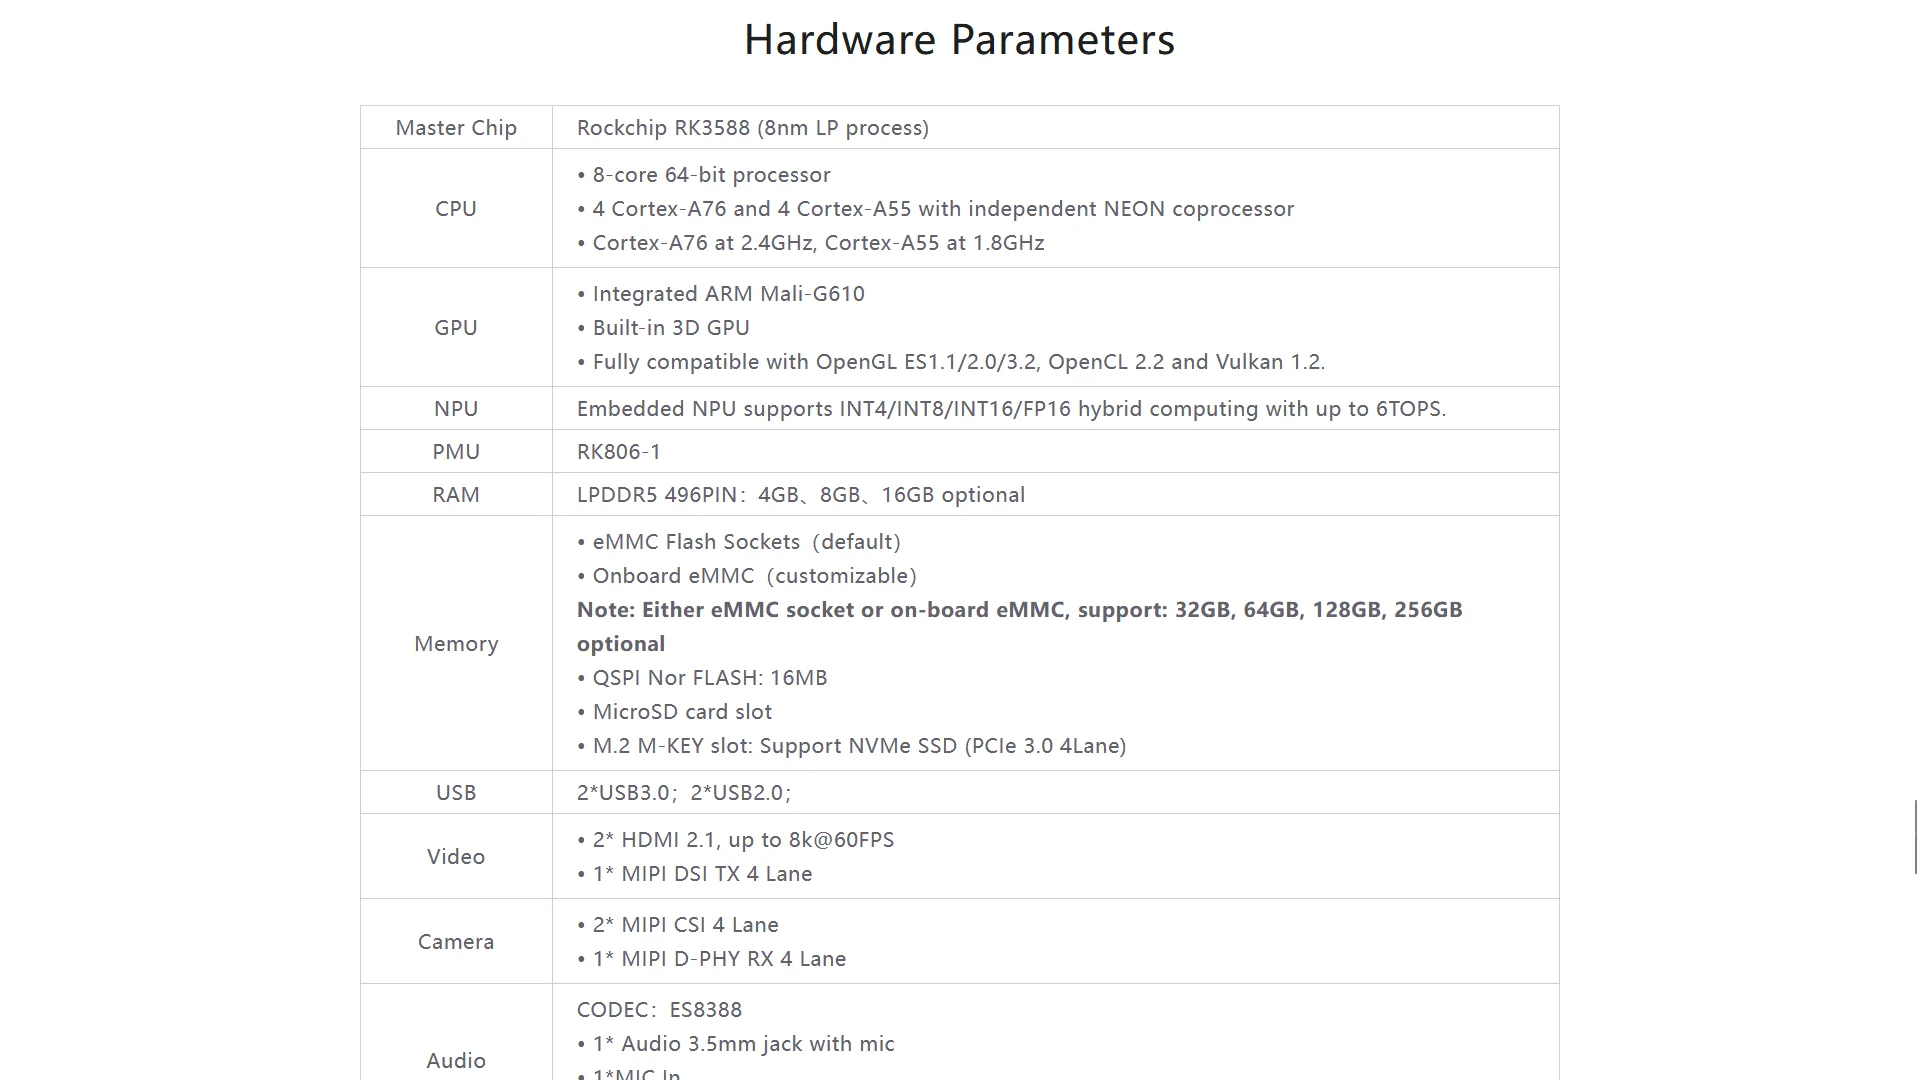Click the M.2 M-KEY slot line
The height and width of the screenshot is (1080, 1920).
pyautogui.click(x=859, y=746)
